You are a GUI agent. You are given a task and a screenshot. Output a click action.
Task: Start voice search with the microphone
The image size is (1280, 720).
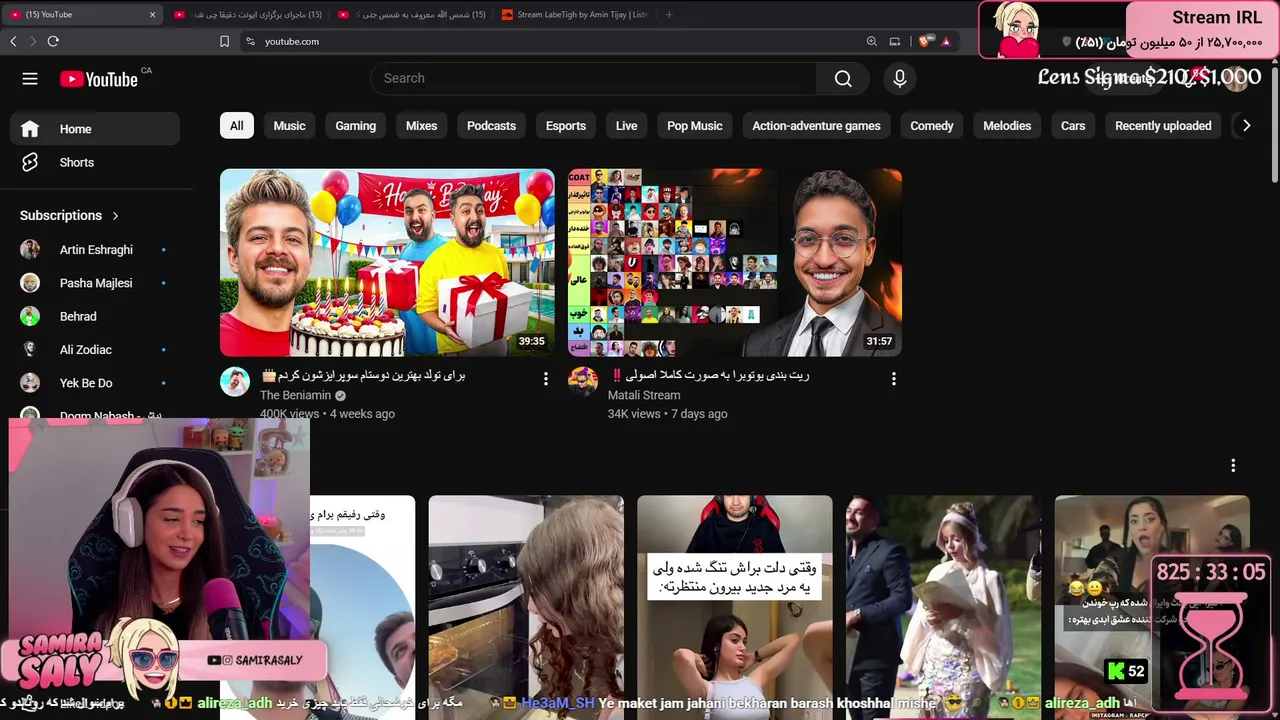point(900,78)
